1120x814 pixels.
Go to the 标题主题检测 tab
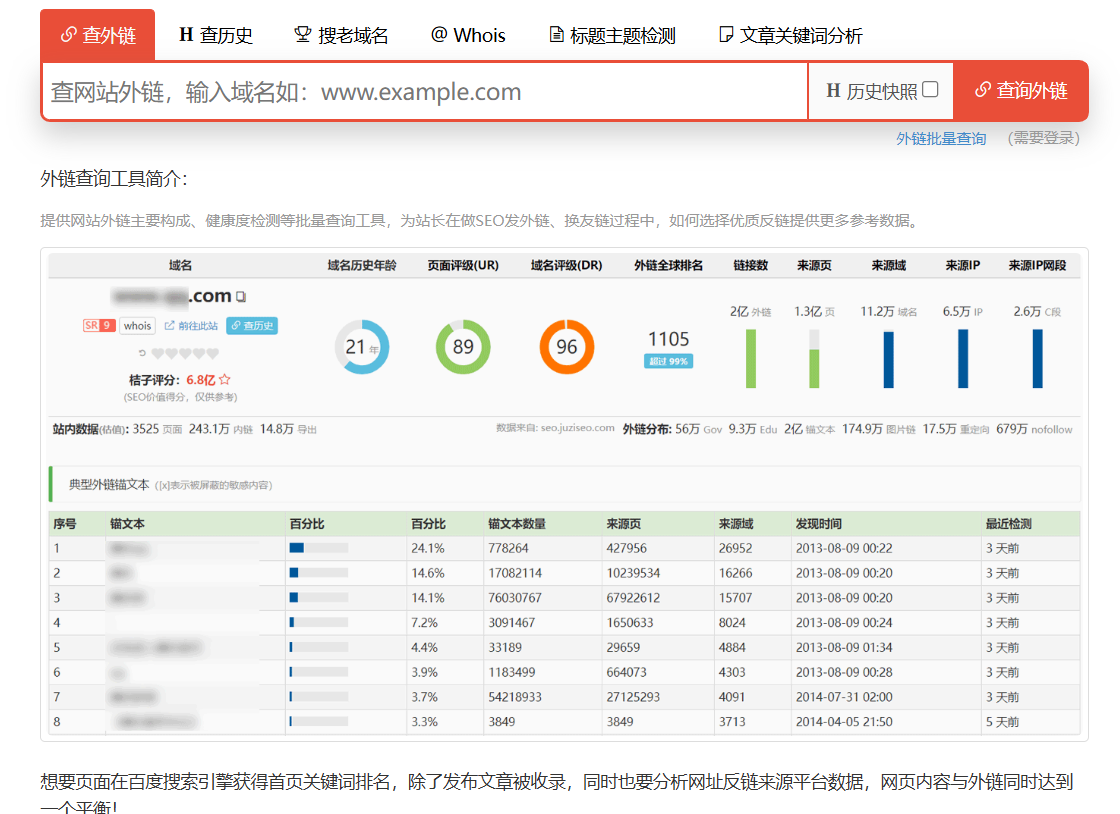612,36
